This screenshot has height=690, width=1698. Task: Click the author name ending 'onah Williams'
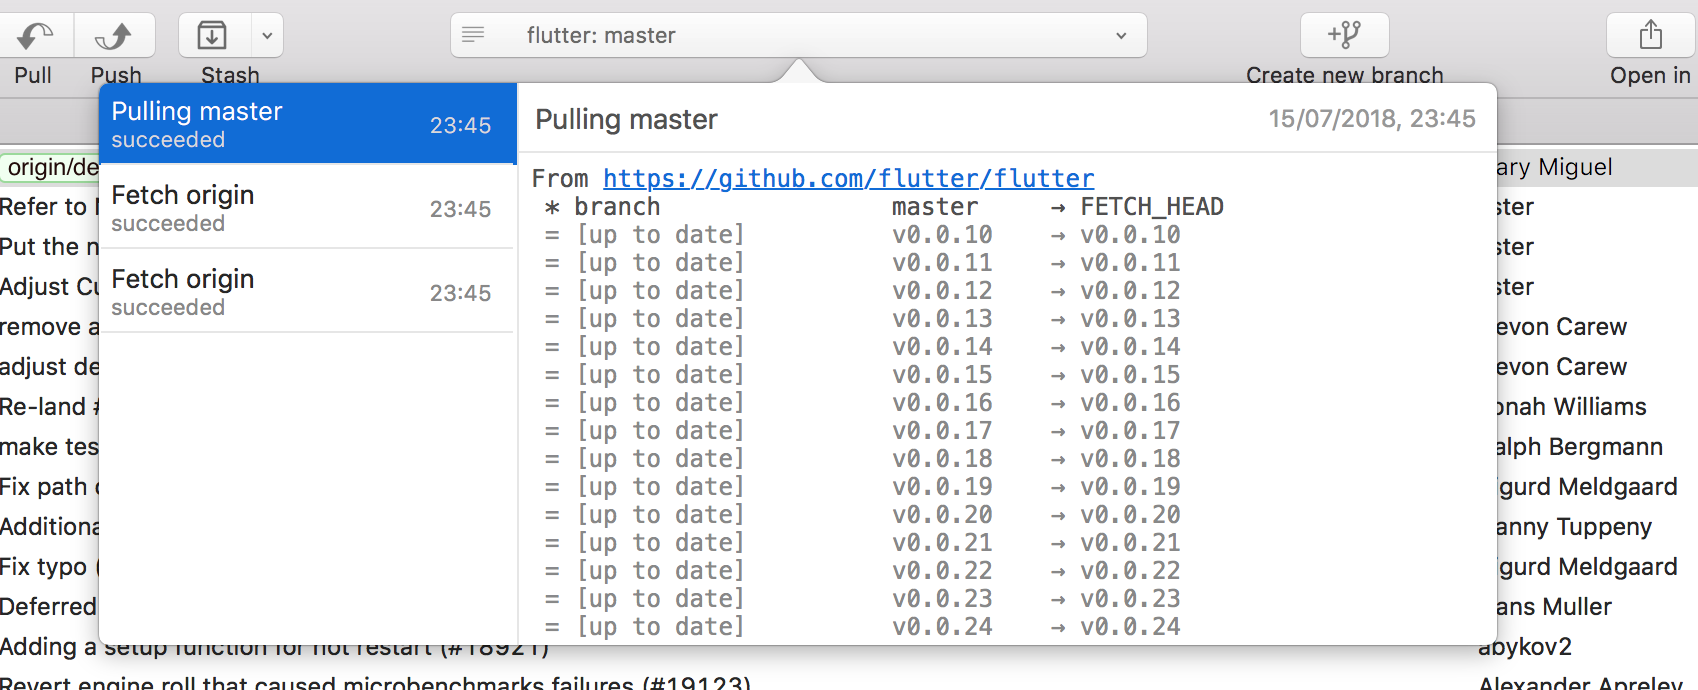point(1571,407)
